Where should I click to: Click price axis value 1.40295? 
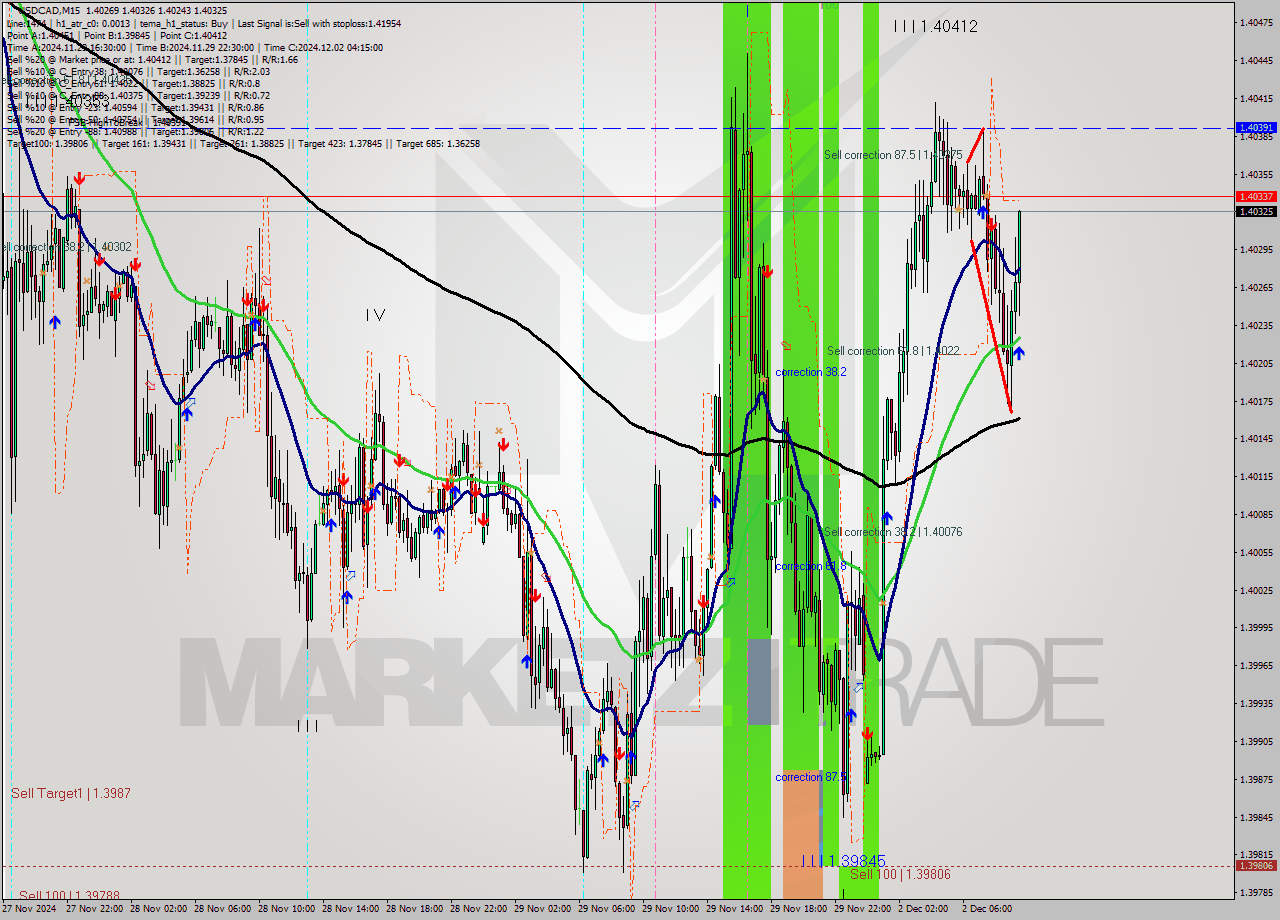point(1256,249)
